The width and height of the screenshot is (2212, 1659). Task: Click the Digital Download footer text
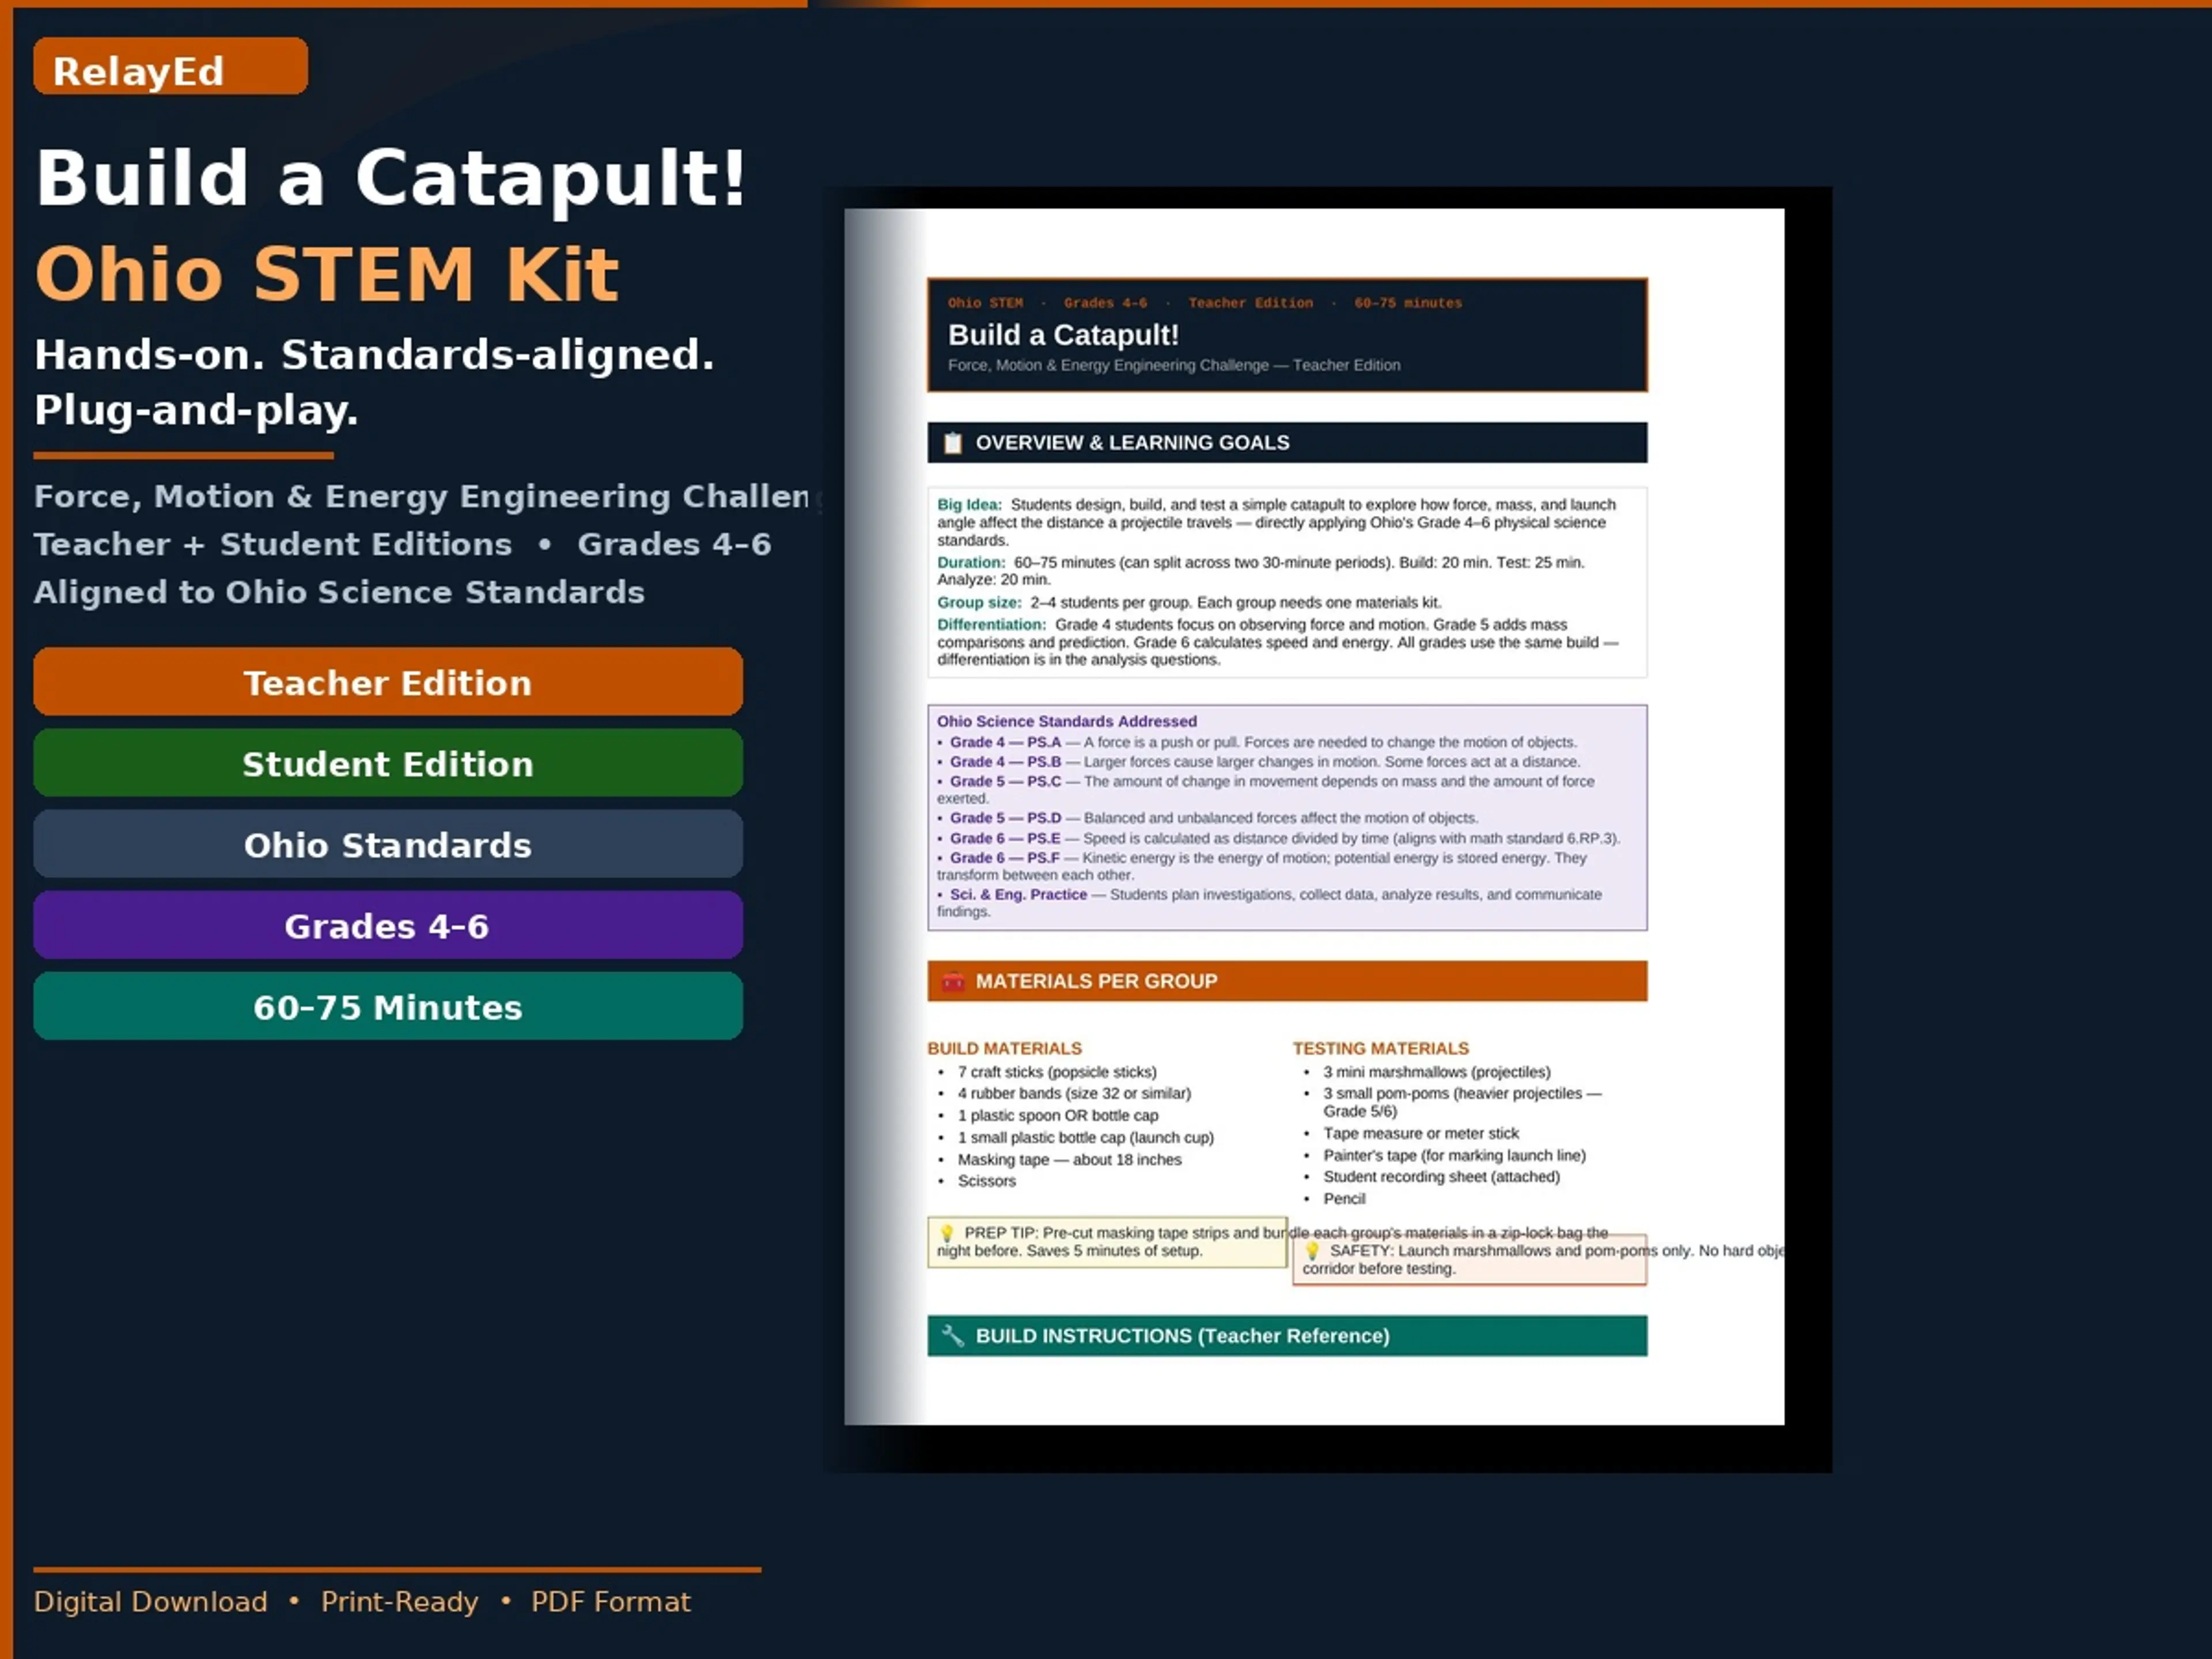point(150,1601)
